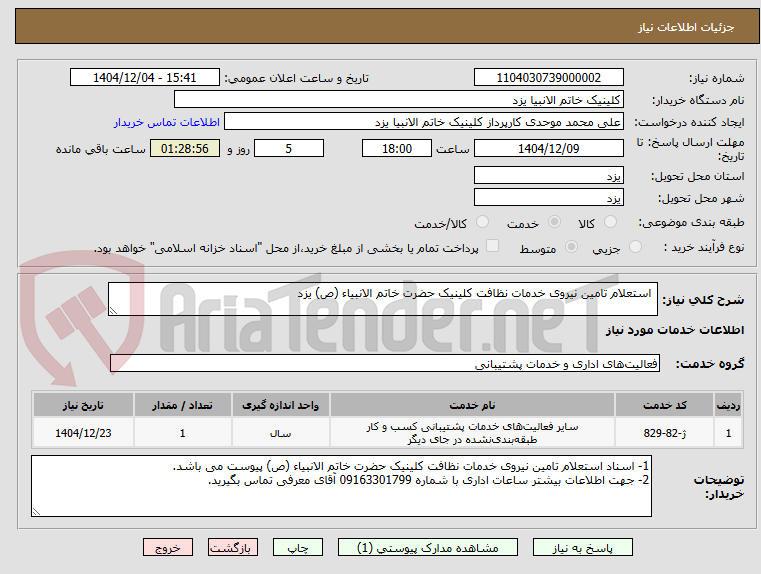The image size is (761, 574).
Task: Click the days remaining field showing 5
Action: (289, 148)
